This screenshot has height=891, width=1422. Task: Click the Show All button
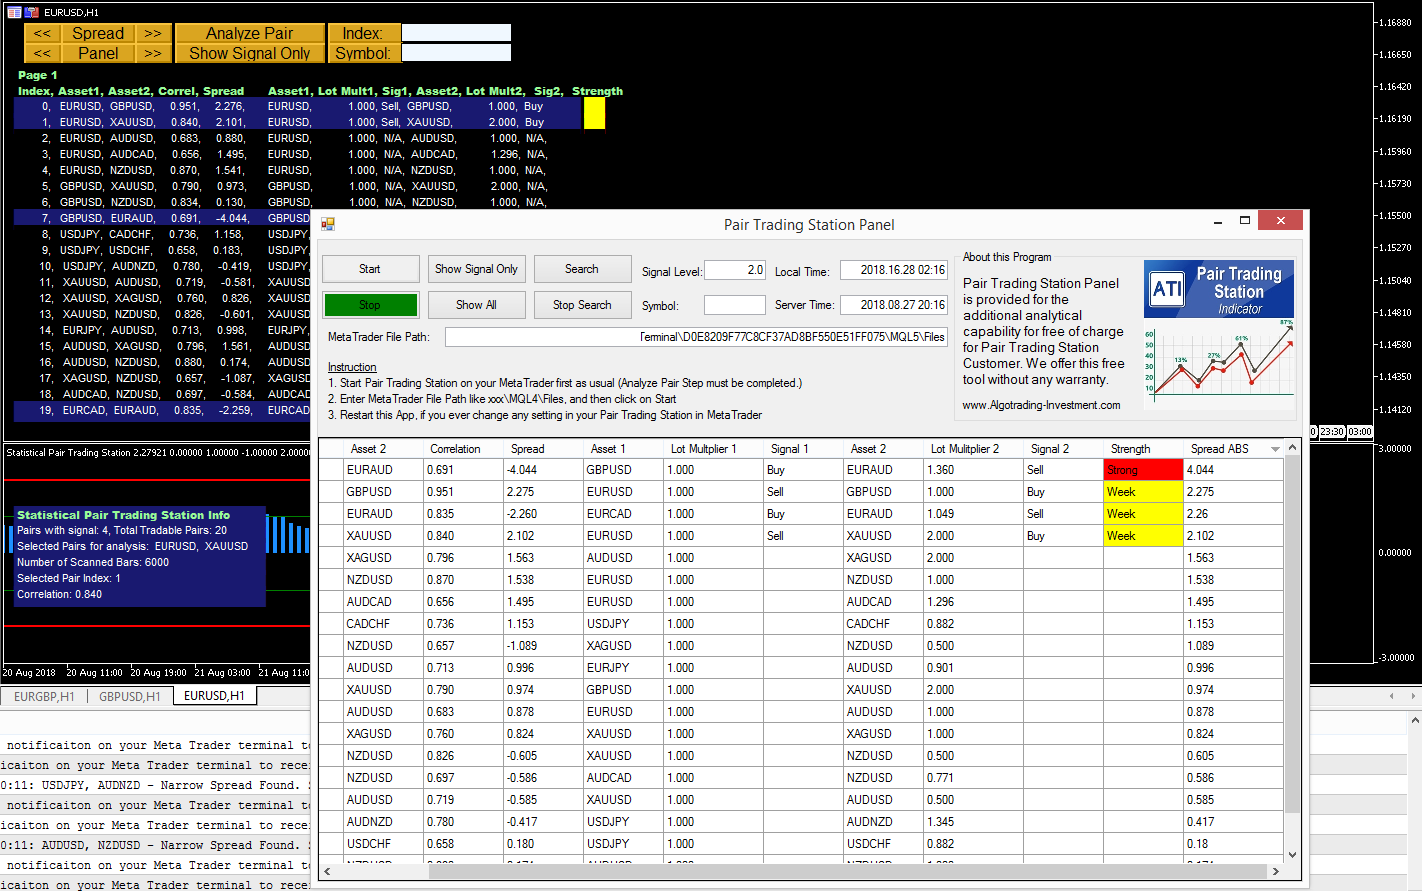pos(476,305)
